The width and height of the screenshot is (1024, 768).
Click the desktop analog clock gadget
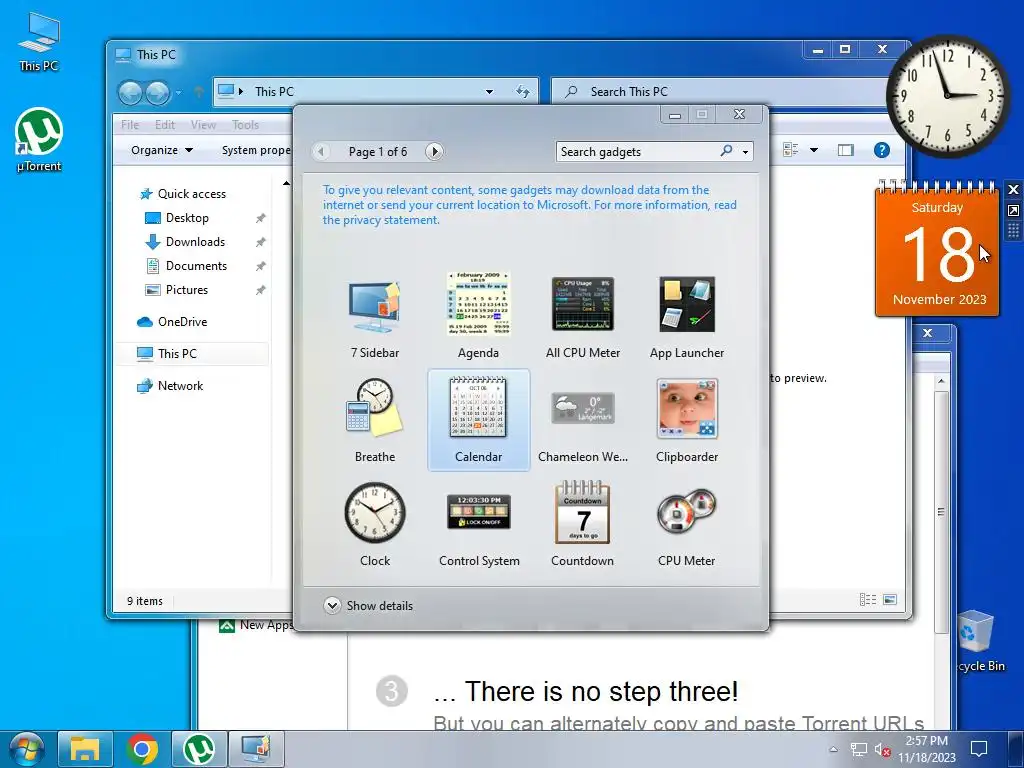coord(946,95)
